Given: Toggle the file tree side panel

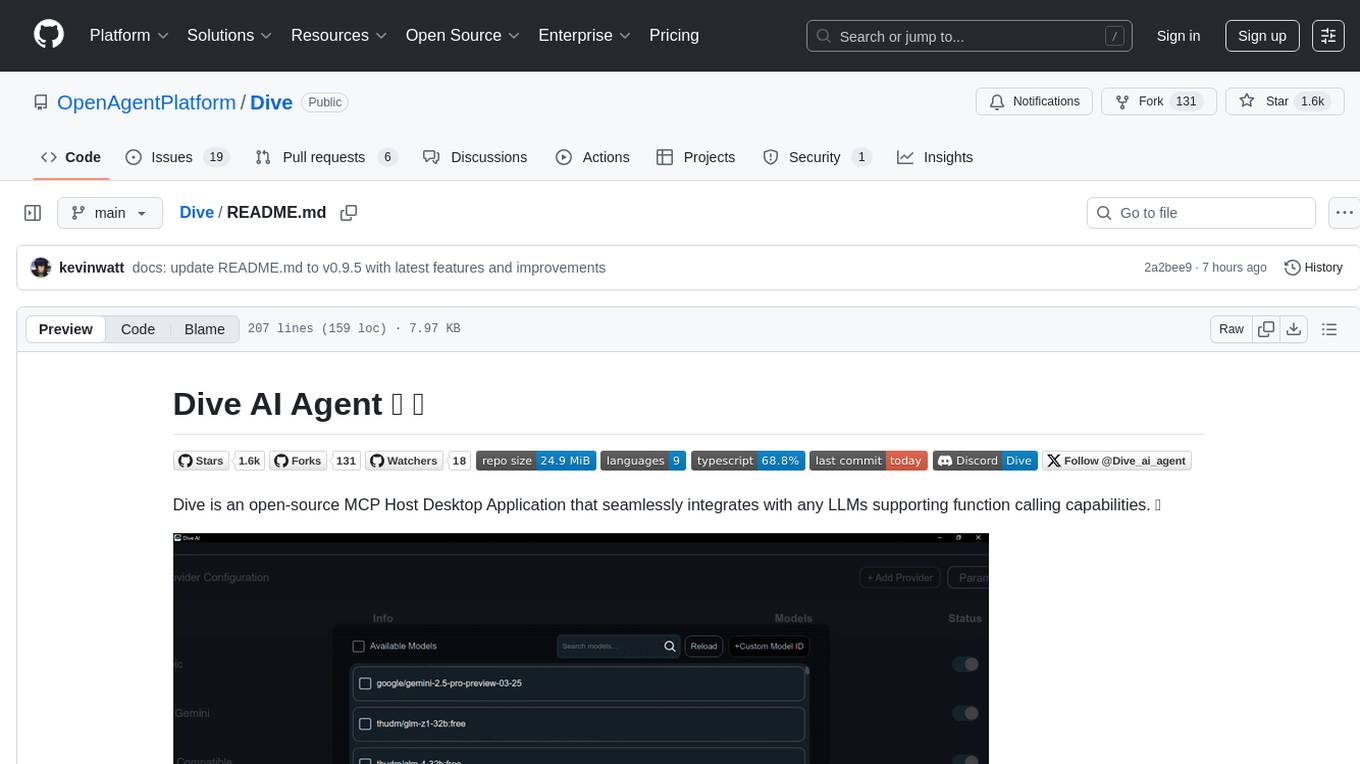Looking at the screenshot, I should point(33,213).
